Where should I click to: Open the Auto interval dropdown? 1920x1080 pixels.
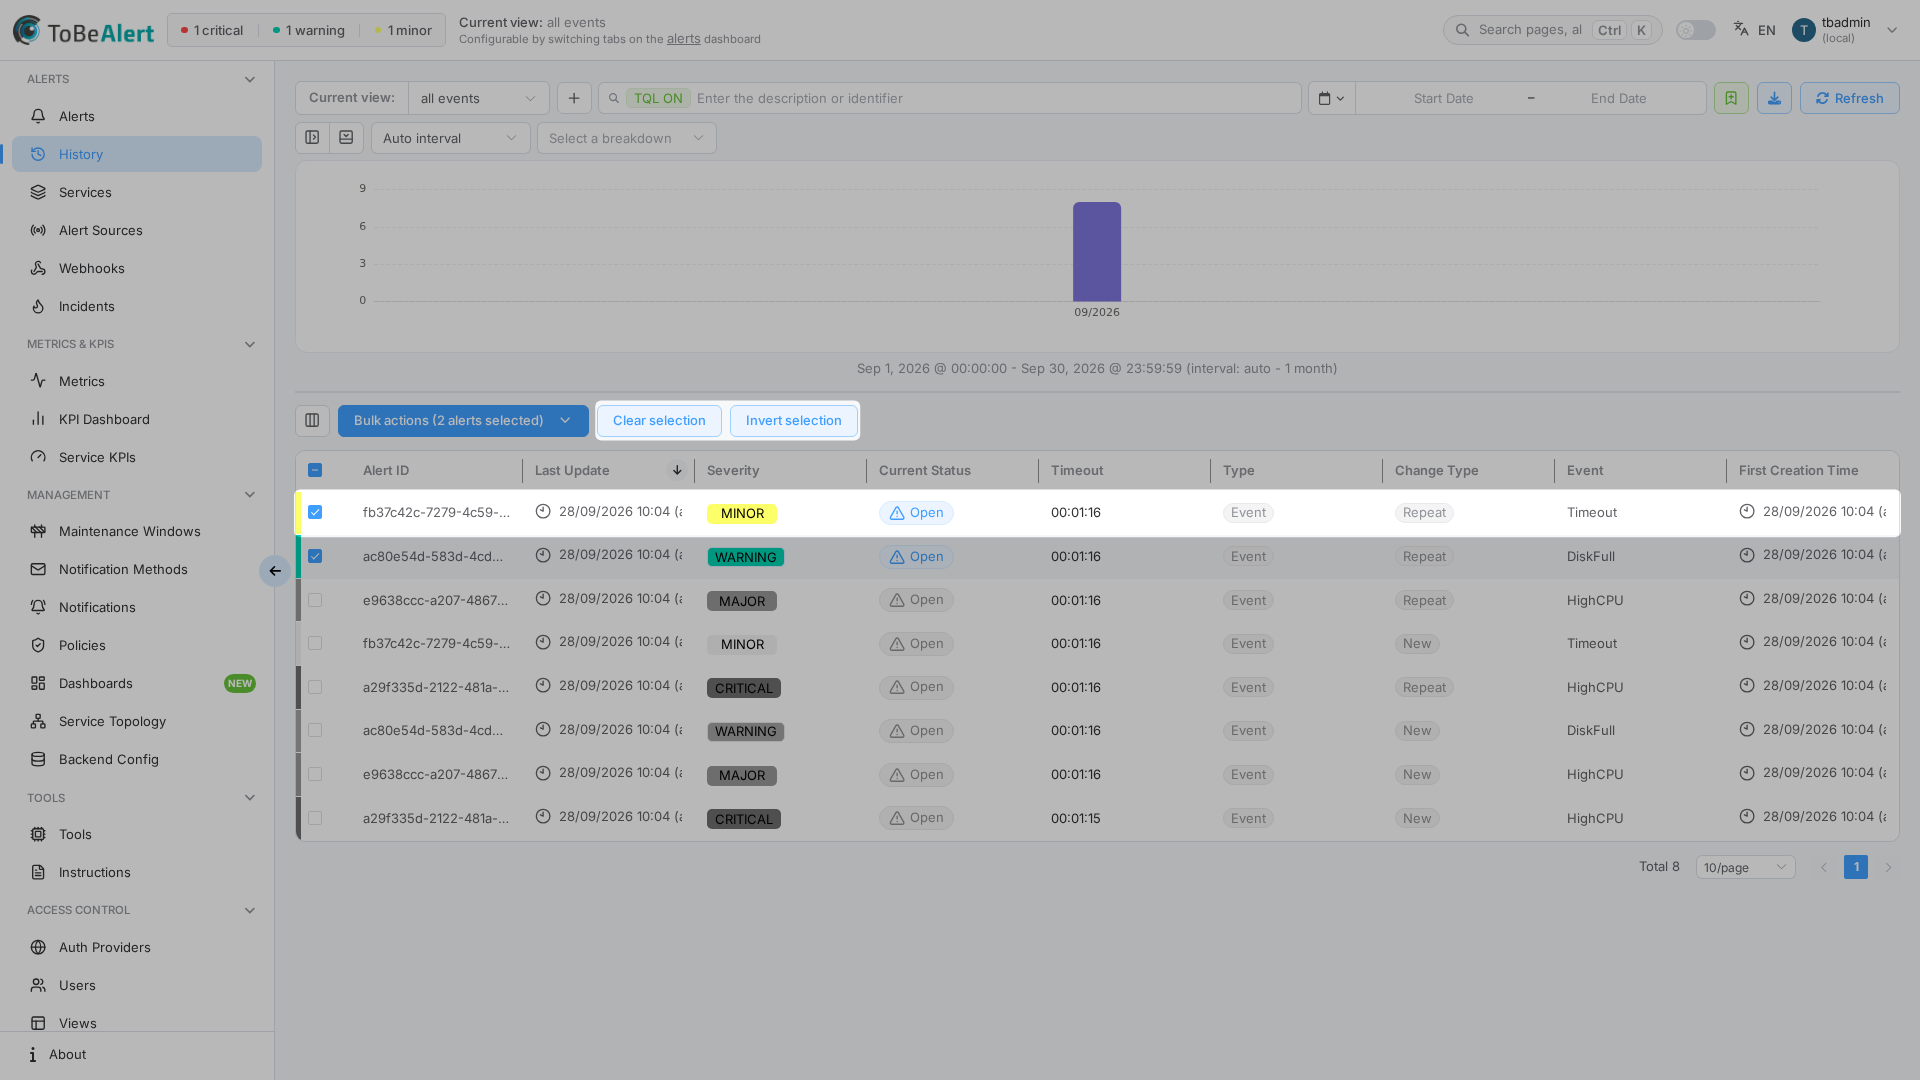(450, 138)
